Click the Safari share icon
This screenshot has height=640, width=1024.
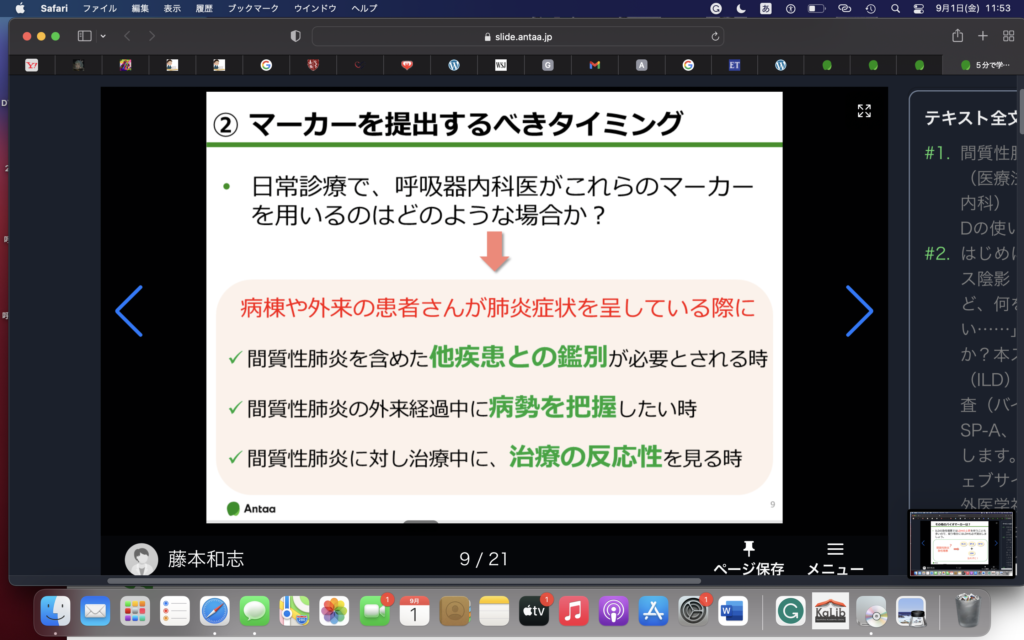click(x=958, y=36)
